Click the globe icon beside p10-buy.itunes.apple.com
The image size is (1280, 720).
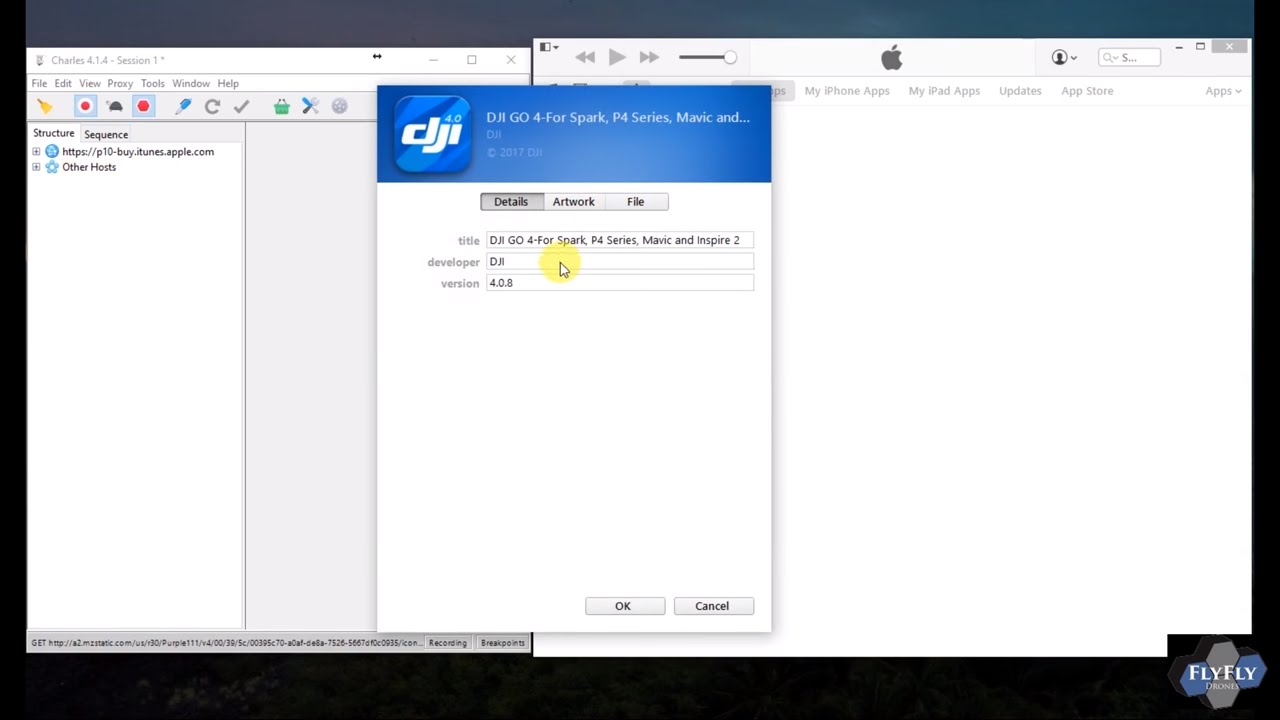(x=52, y=152)
